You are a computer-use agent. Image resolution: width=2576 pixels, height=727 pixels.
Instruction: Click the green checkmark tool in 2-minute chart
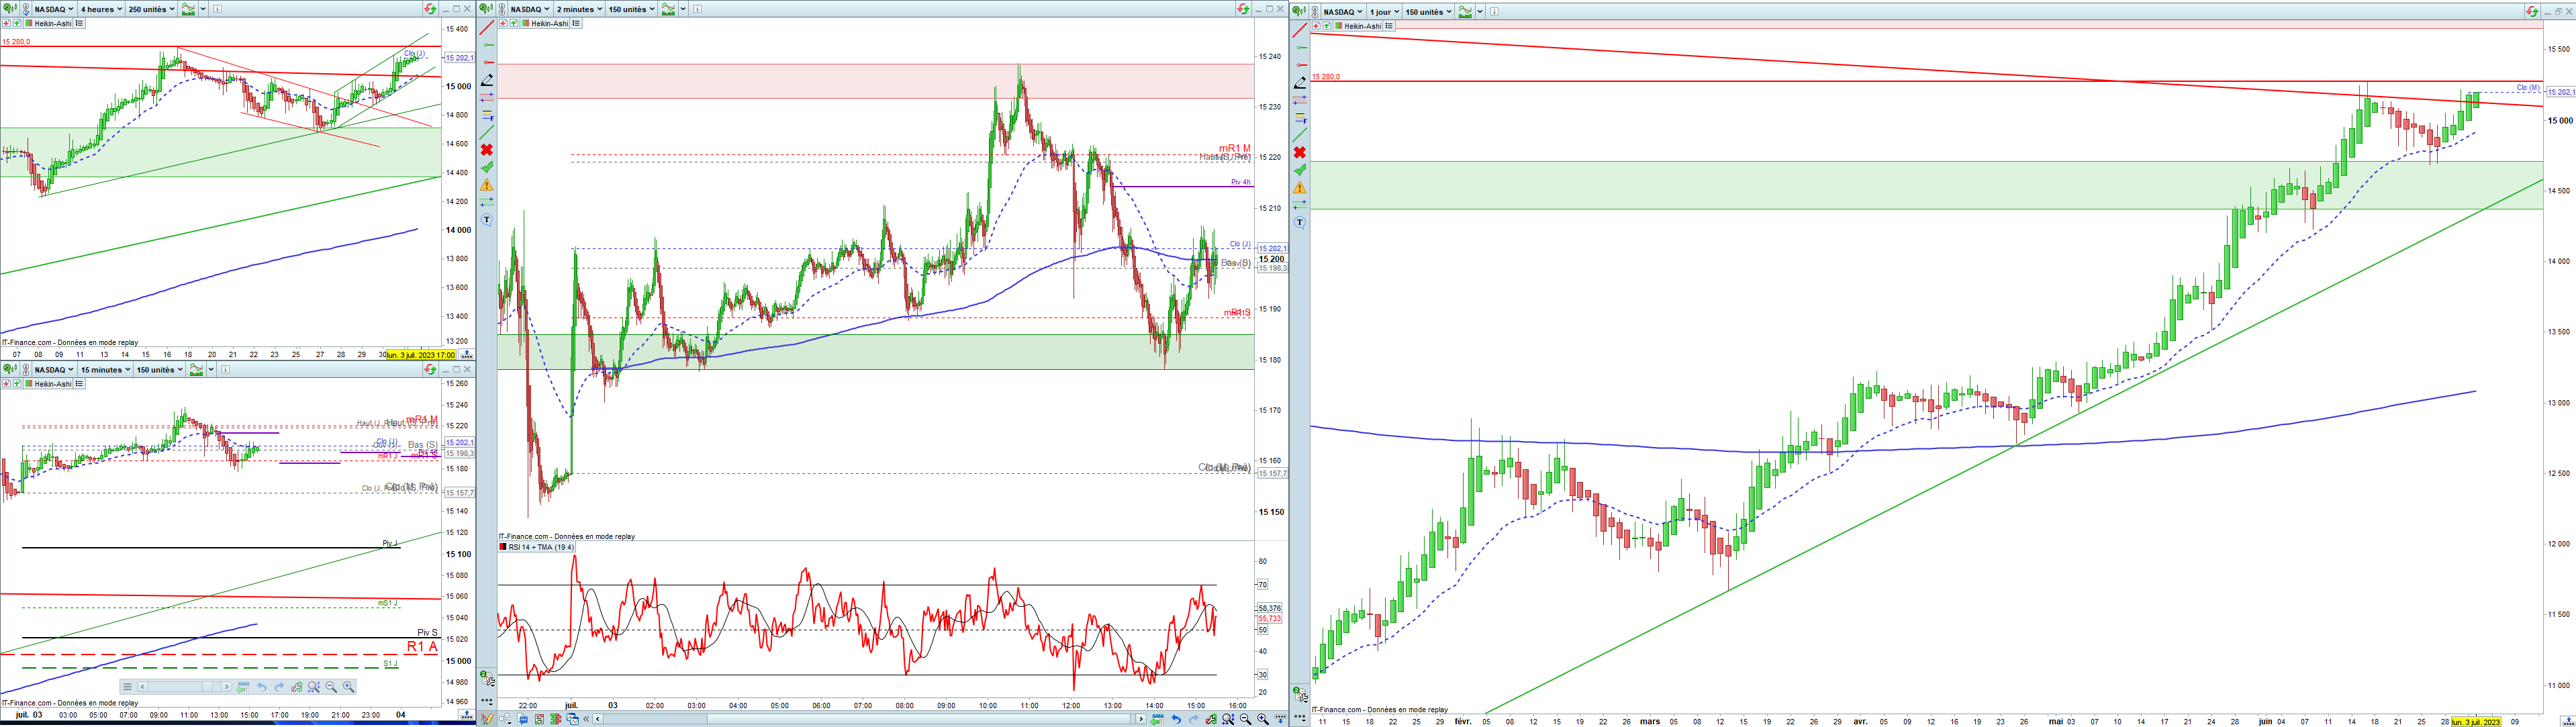tap(487, 168)
